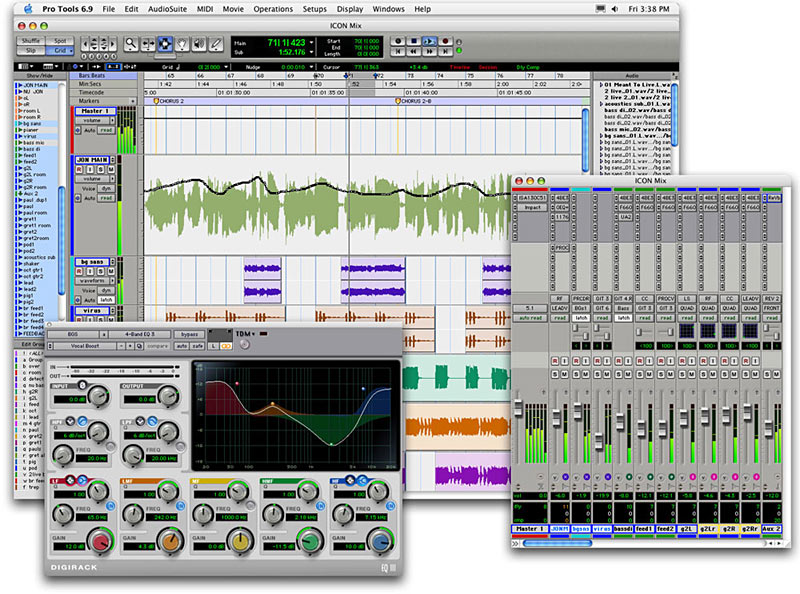Open the Apple menu

click(x=28, y=9)
